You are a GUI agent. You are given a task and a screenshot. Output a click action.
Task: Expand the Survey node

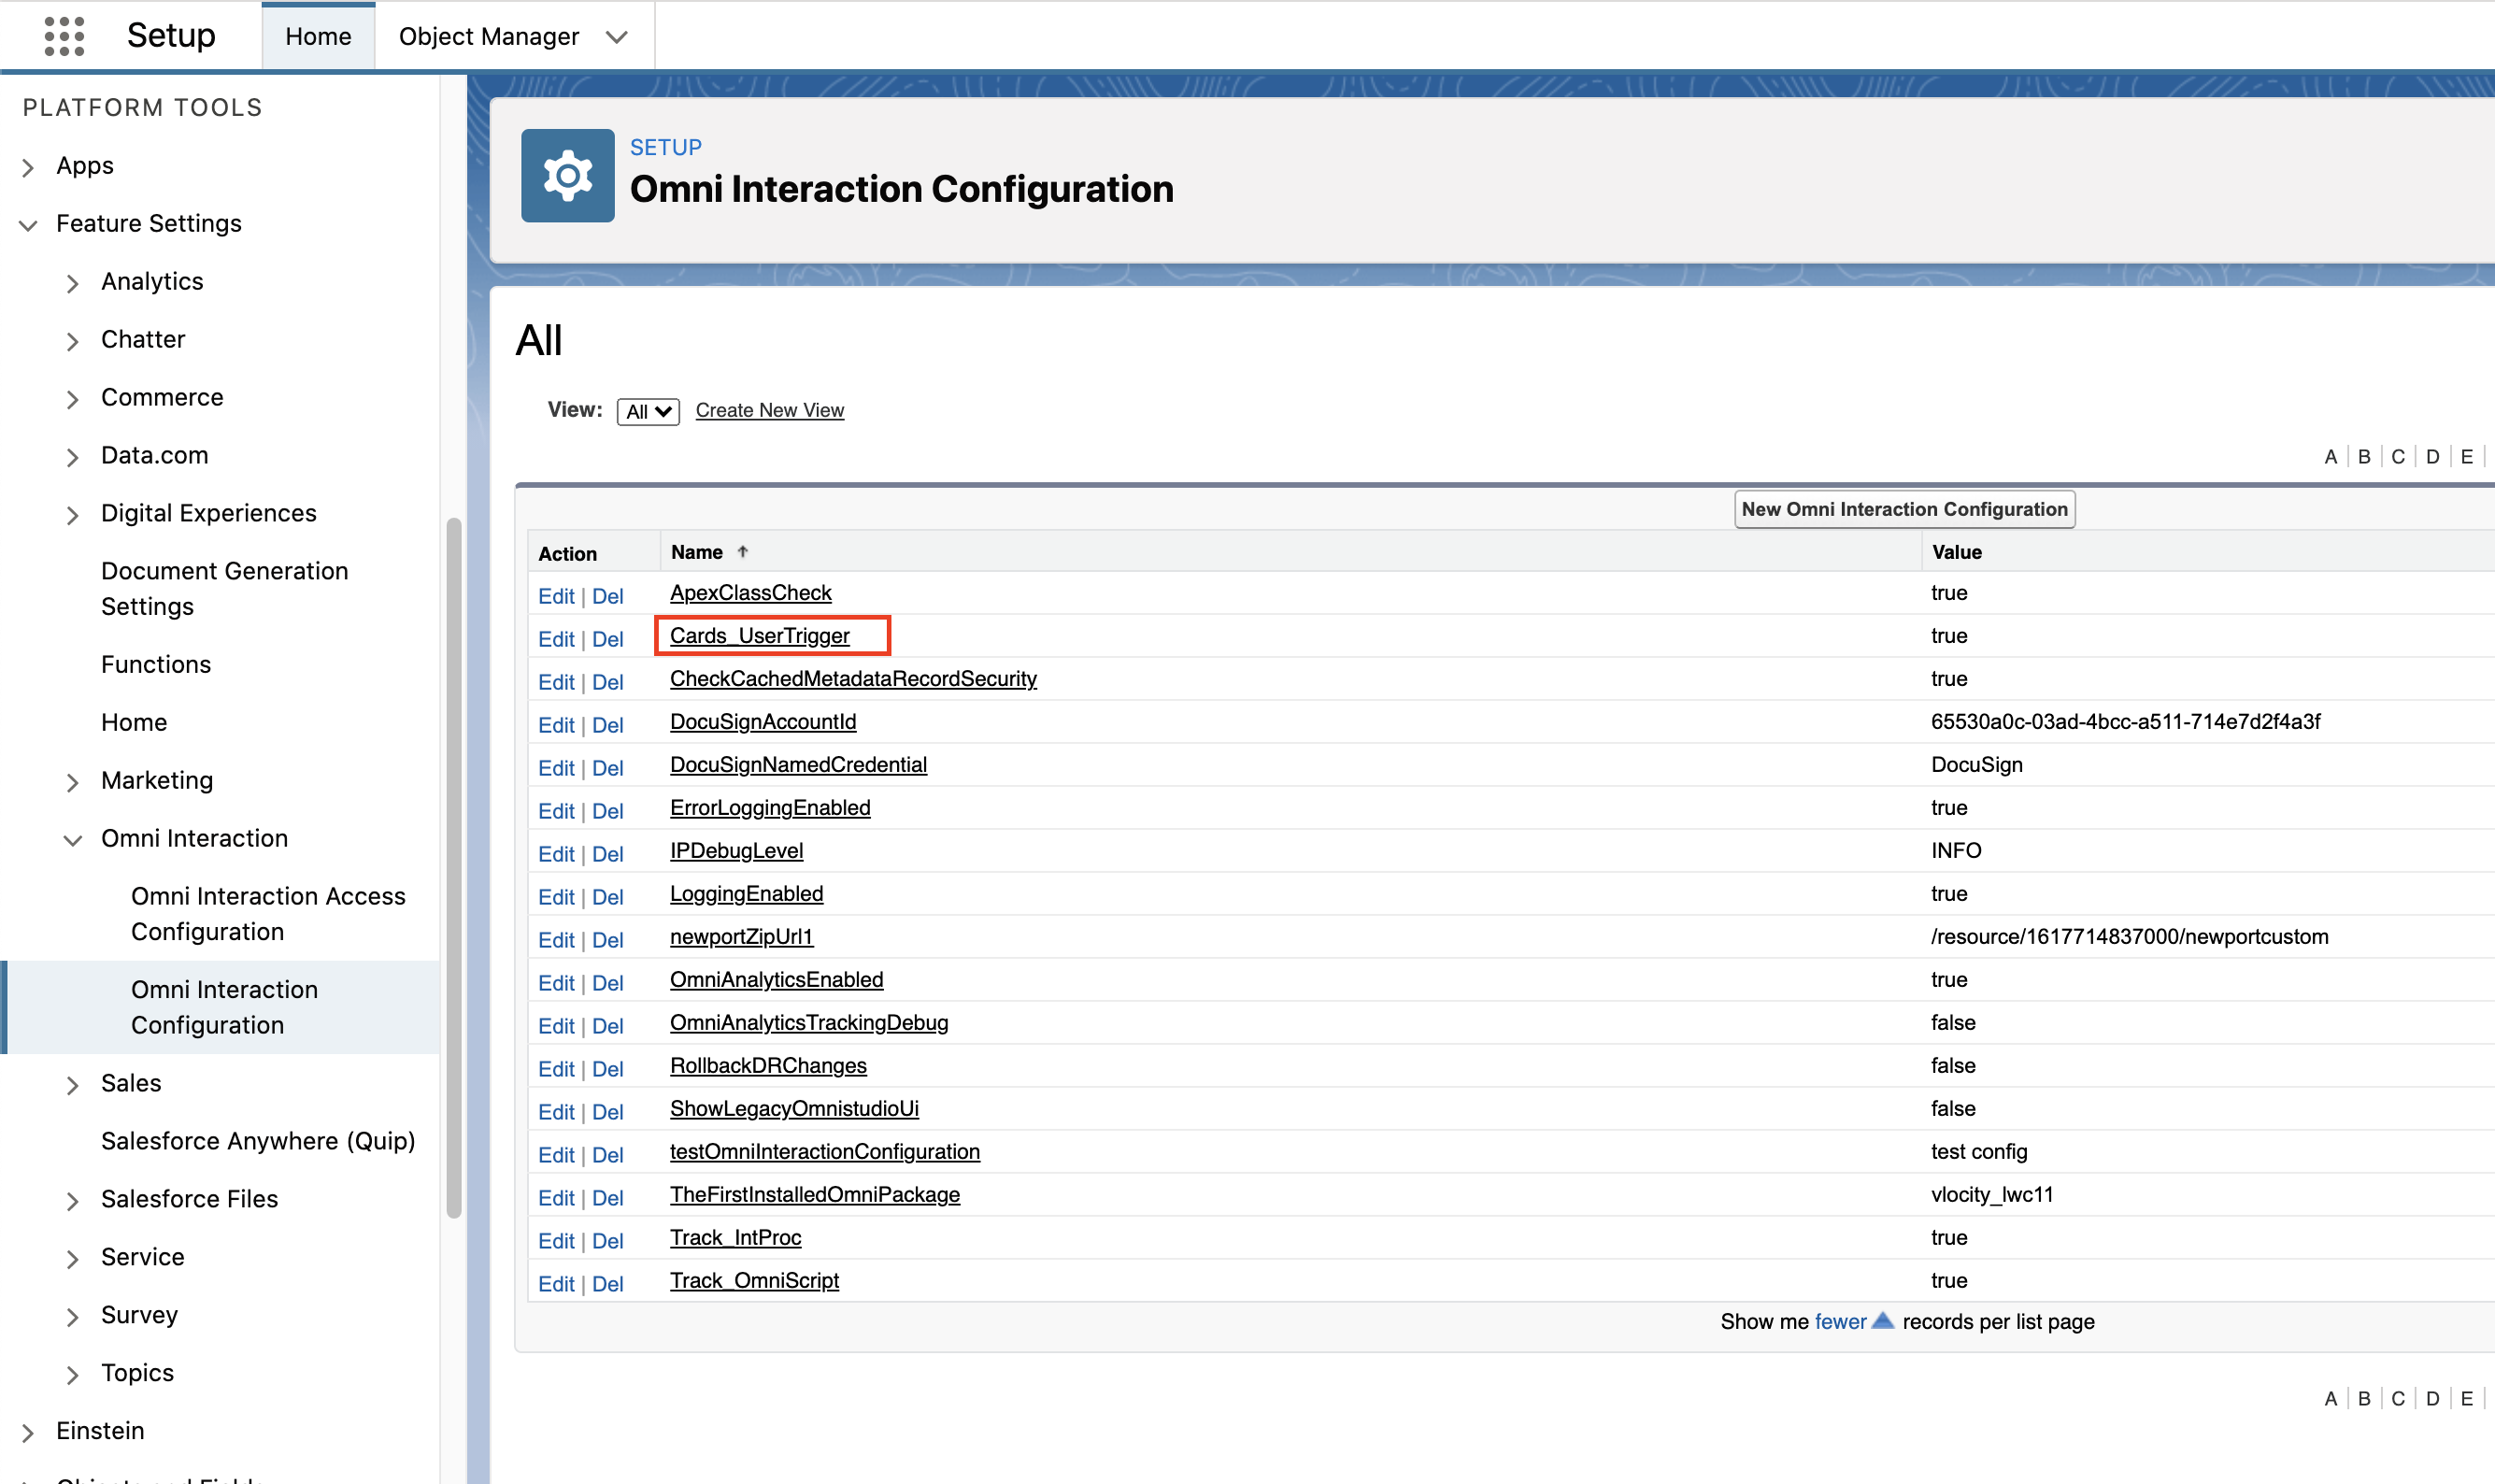pos(72,1317)
